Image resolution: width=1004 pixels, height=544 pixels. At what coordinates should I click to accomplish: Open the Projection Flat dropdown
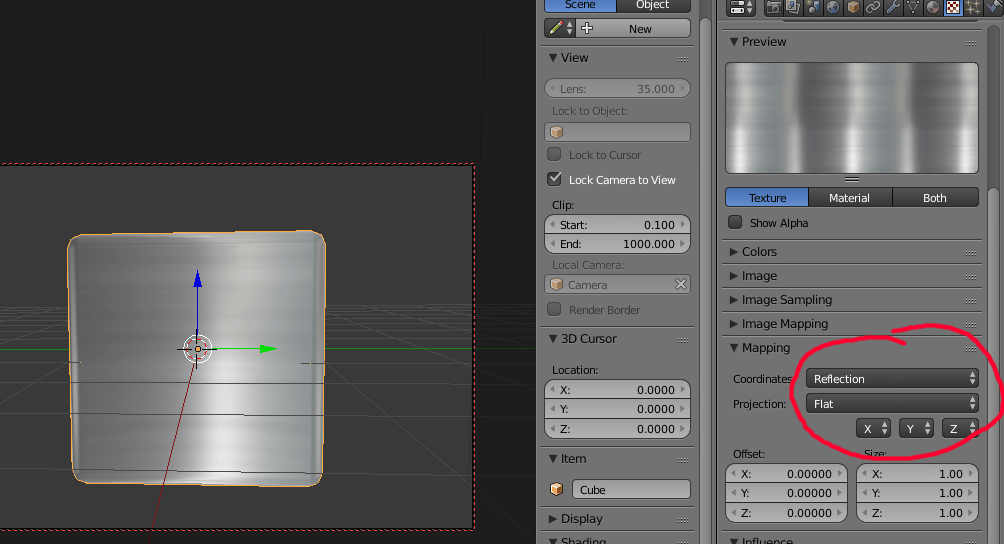pyautogui.click(x=892, y=403)
